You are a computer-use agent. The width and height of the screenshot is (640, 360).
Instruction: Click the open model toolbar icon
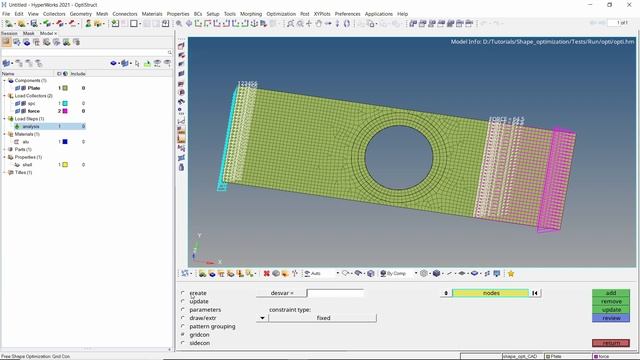[x=21, y=24]
